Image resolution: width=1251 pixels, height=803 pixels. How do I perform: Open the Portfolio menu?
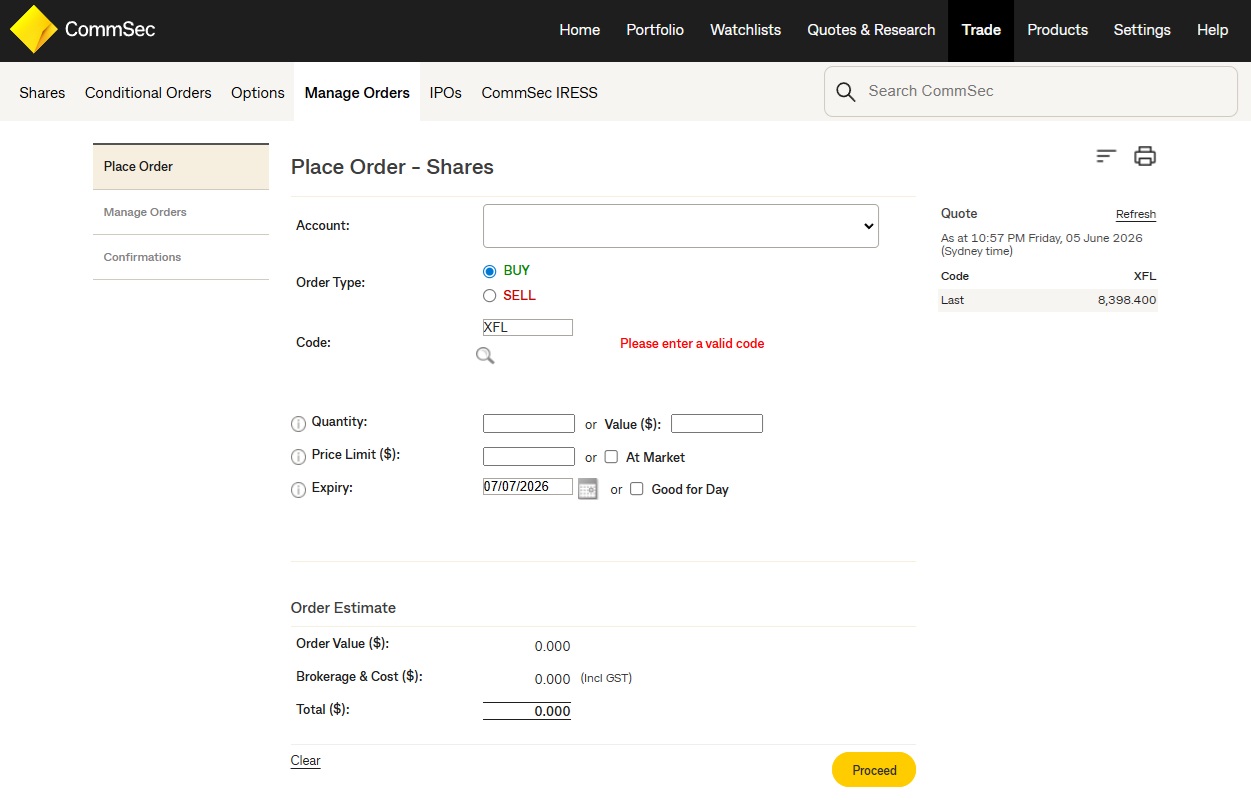coord(655,30)
